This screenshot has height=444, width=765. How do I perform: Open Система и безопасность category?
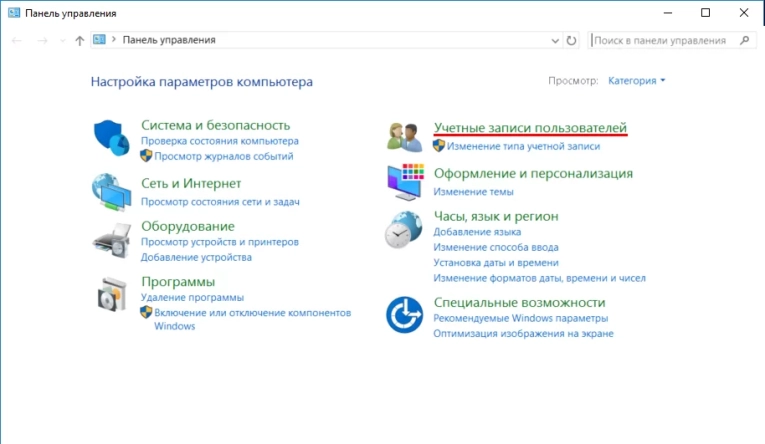coord(216,125)
